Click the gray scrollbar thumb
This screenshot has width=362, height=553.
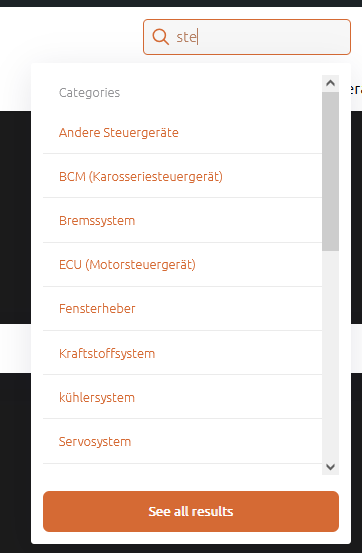tap(331, 171)
